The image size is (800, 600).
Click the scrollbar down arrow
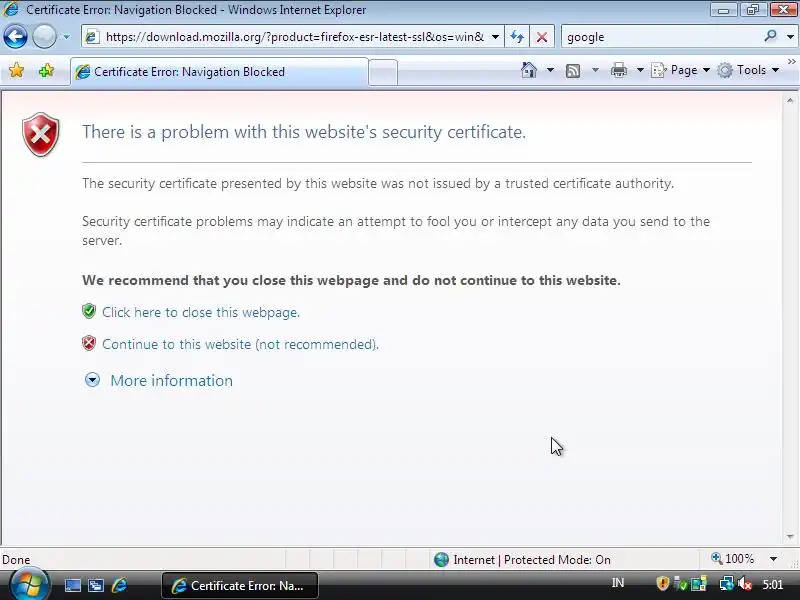coord(790,536)
